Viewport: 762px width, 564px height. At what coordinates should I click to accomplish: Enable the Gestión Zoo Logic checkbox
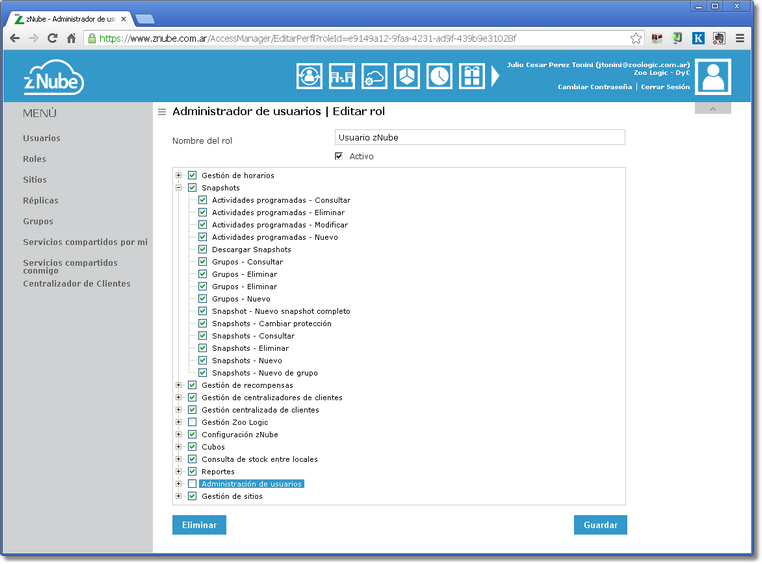tap(192, 422)
